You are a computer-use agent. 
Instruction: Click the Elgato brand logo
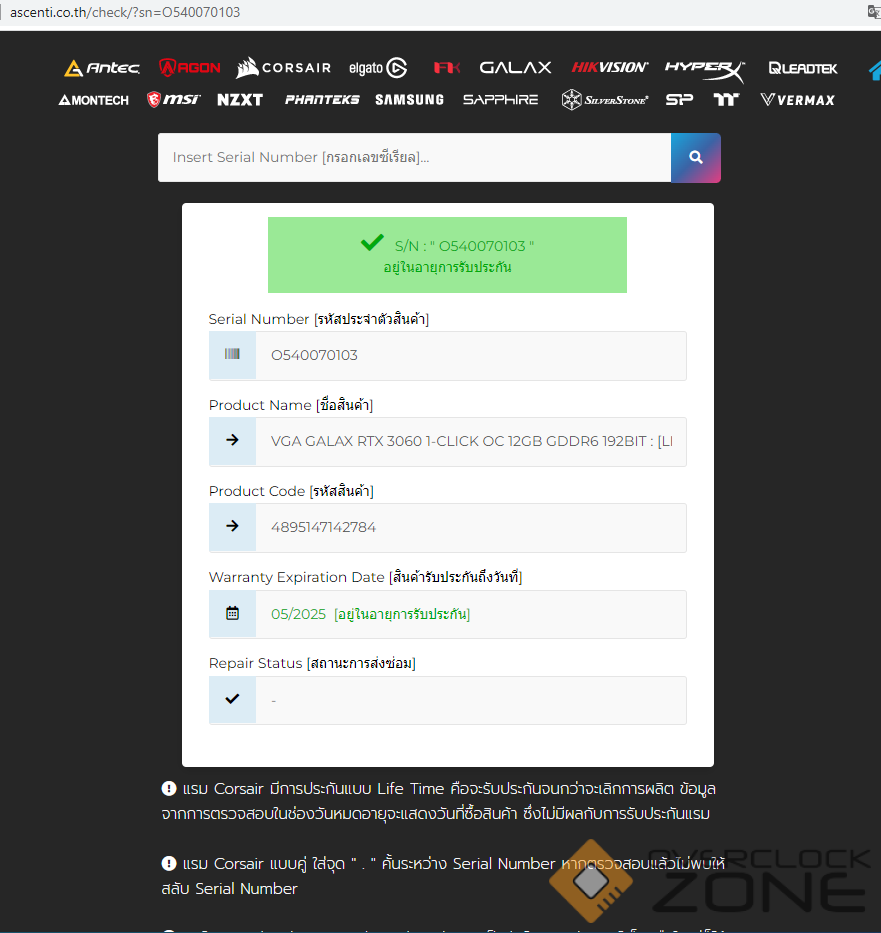tap(378, 68)
